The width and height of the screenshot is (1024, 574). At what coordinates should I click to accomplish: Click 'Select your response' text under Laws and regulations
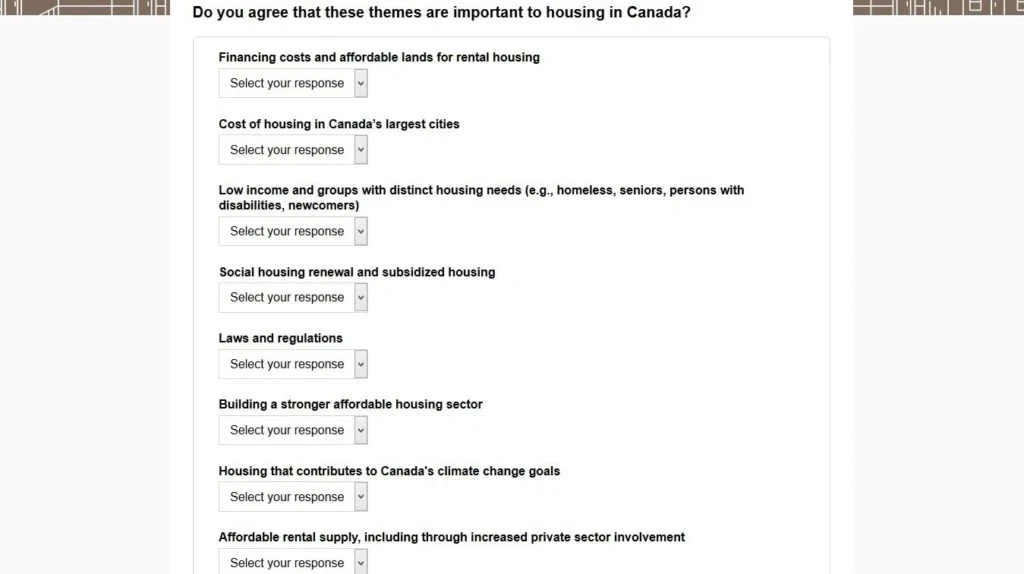pos(286,364)
